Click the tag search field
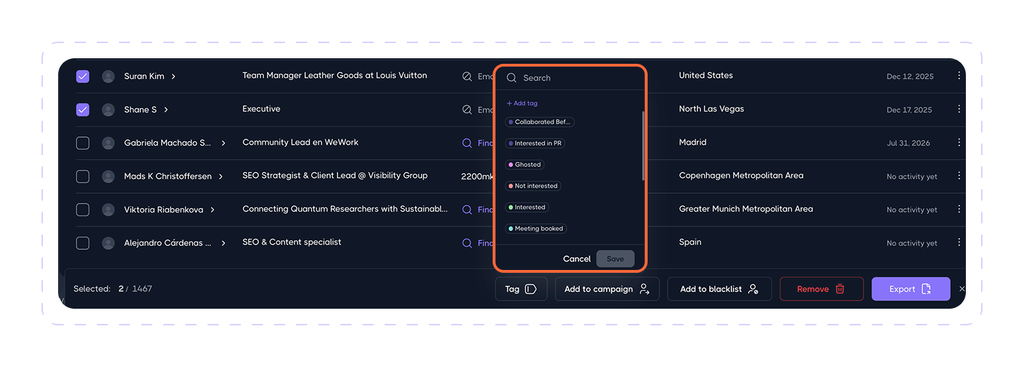Image resolution: width=1024 pixels, height=367 pixels. point(569,78)
